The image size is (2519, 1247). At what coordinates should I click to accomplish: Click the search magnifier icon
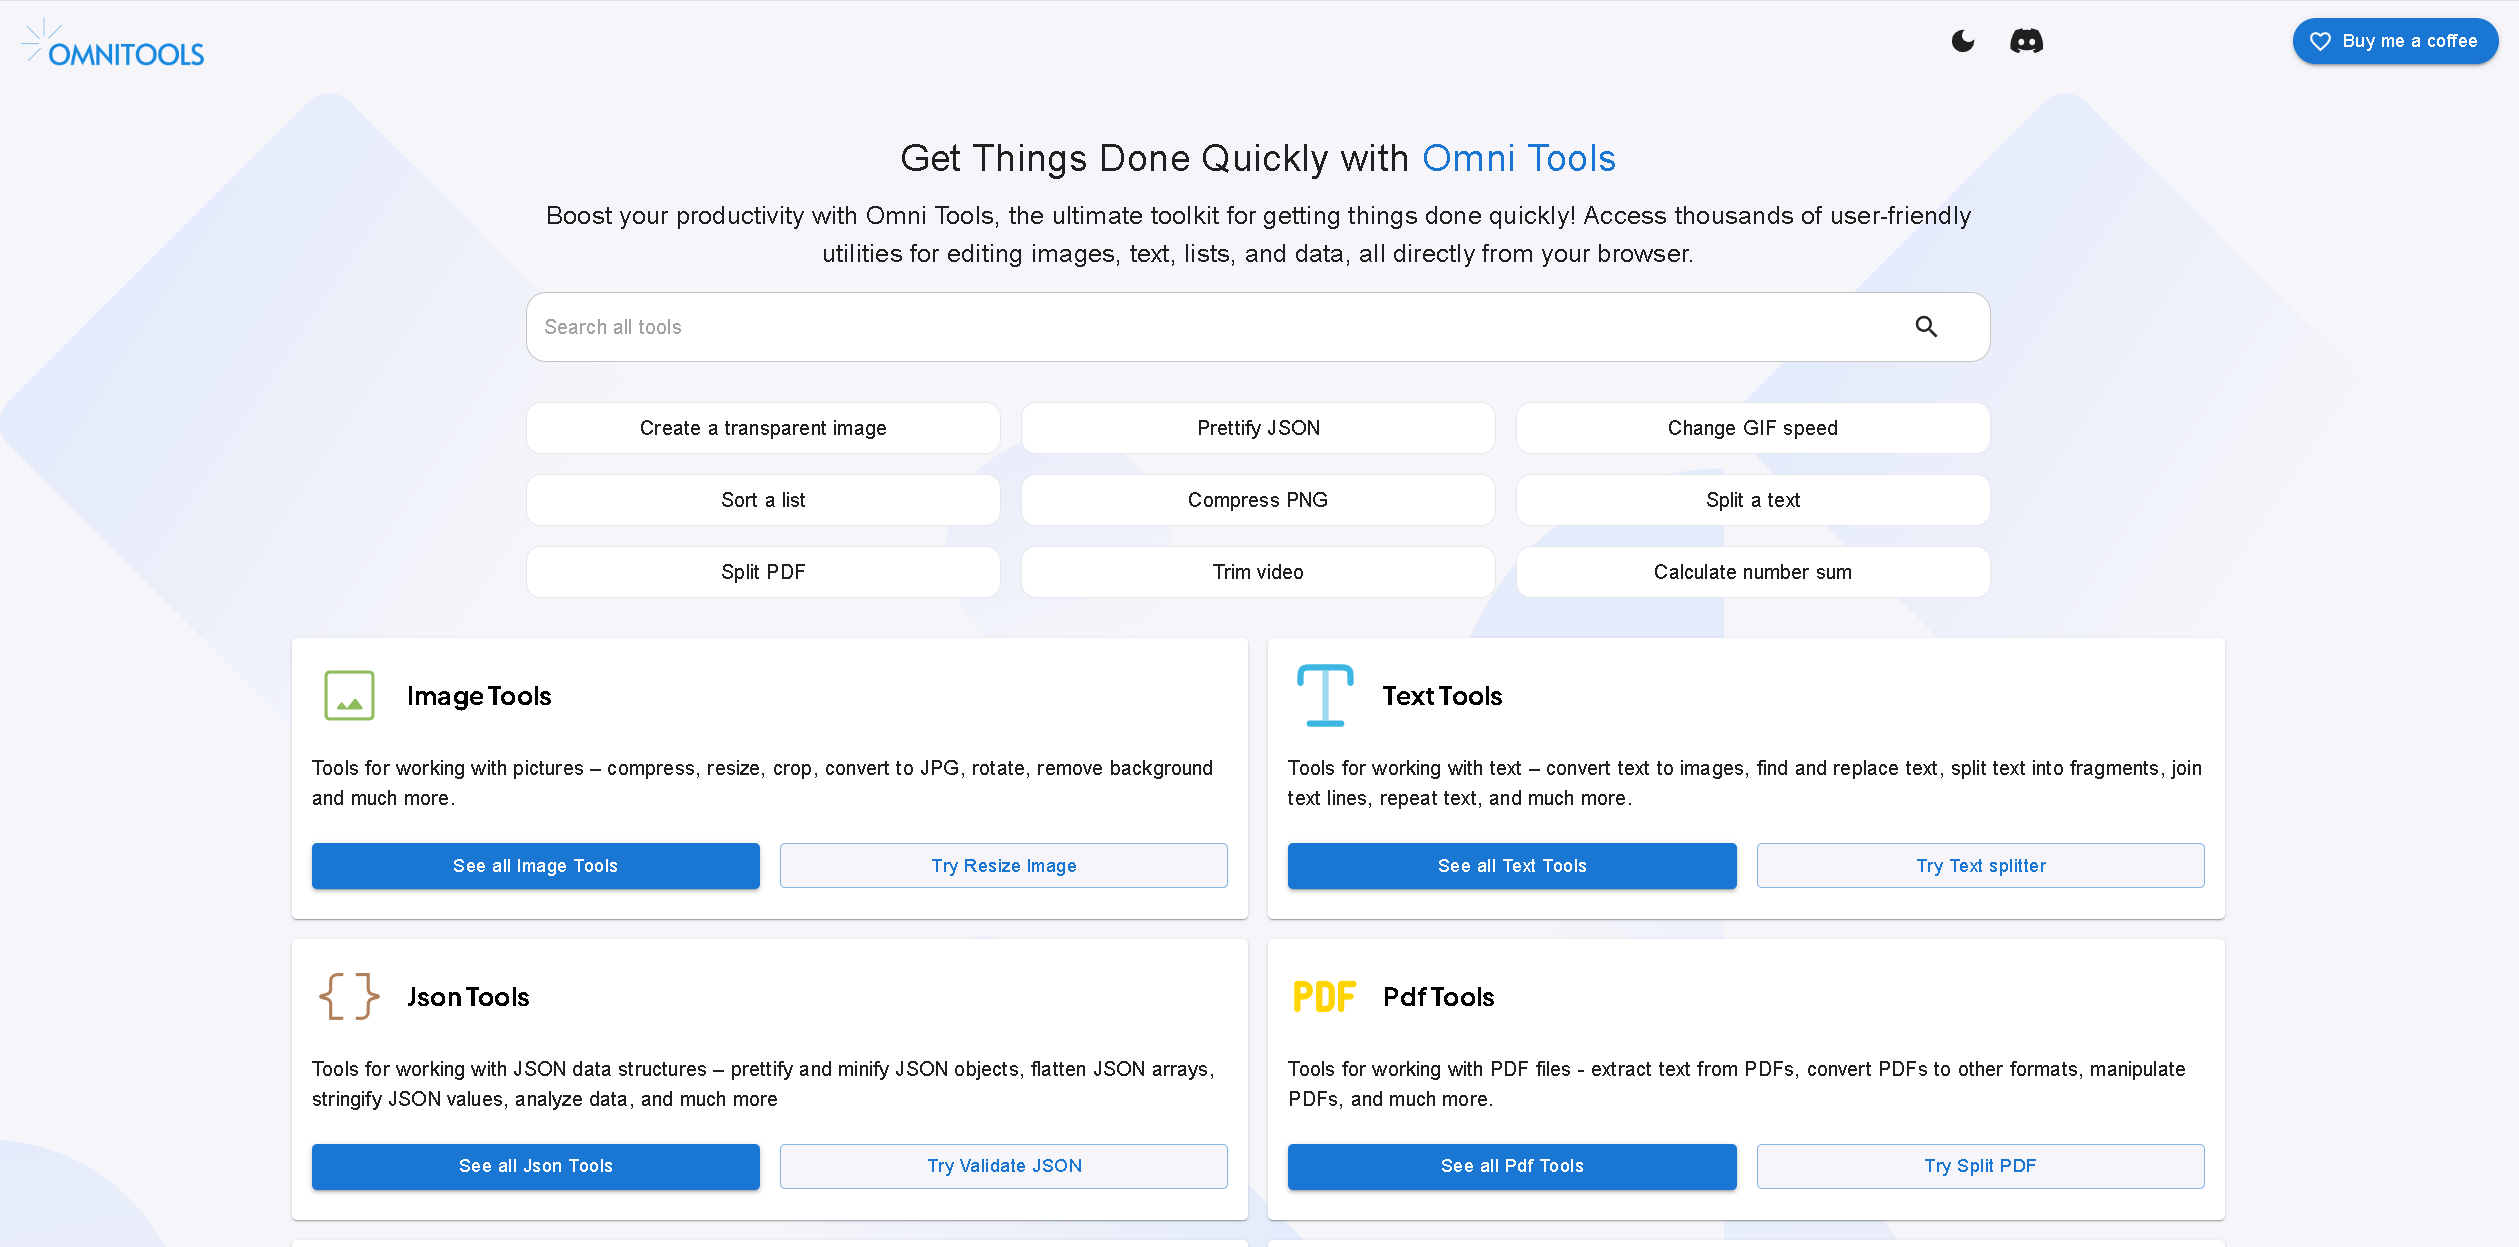coord(1926,327)
